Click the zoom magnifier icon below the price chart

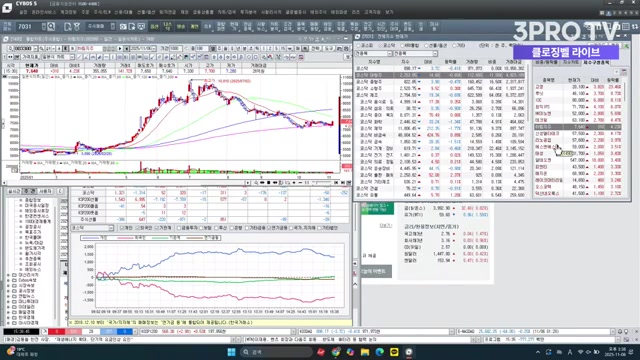(256, 183)
